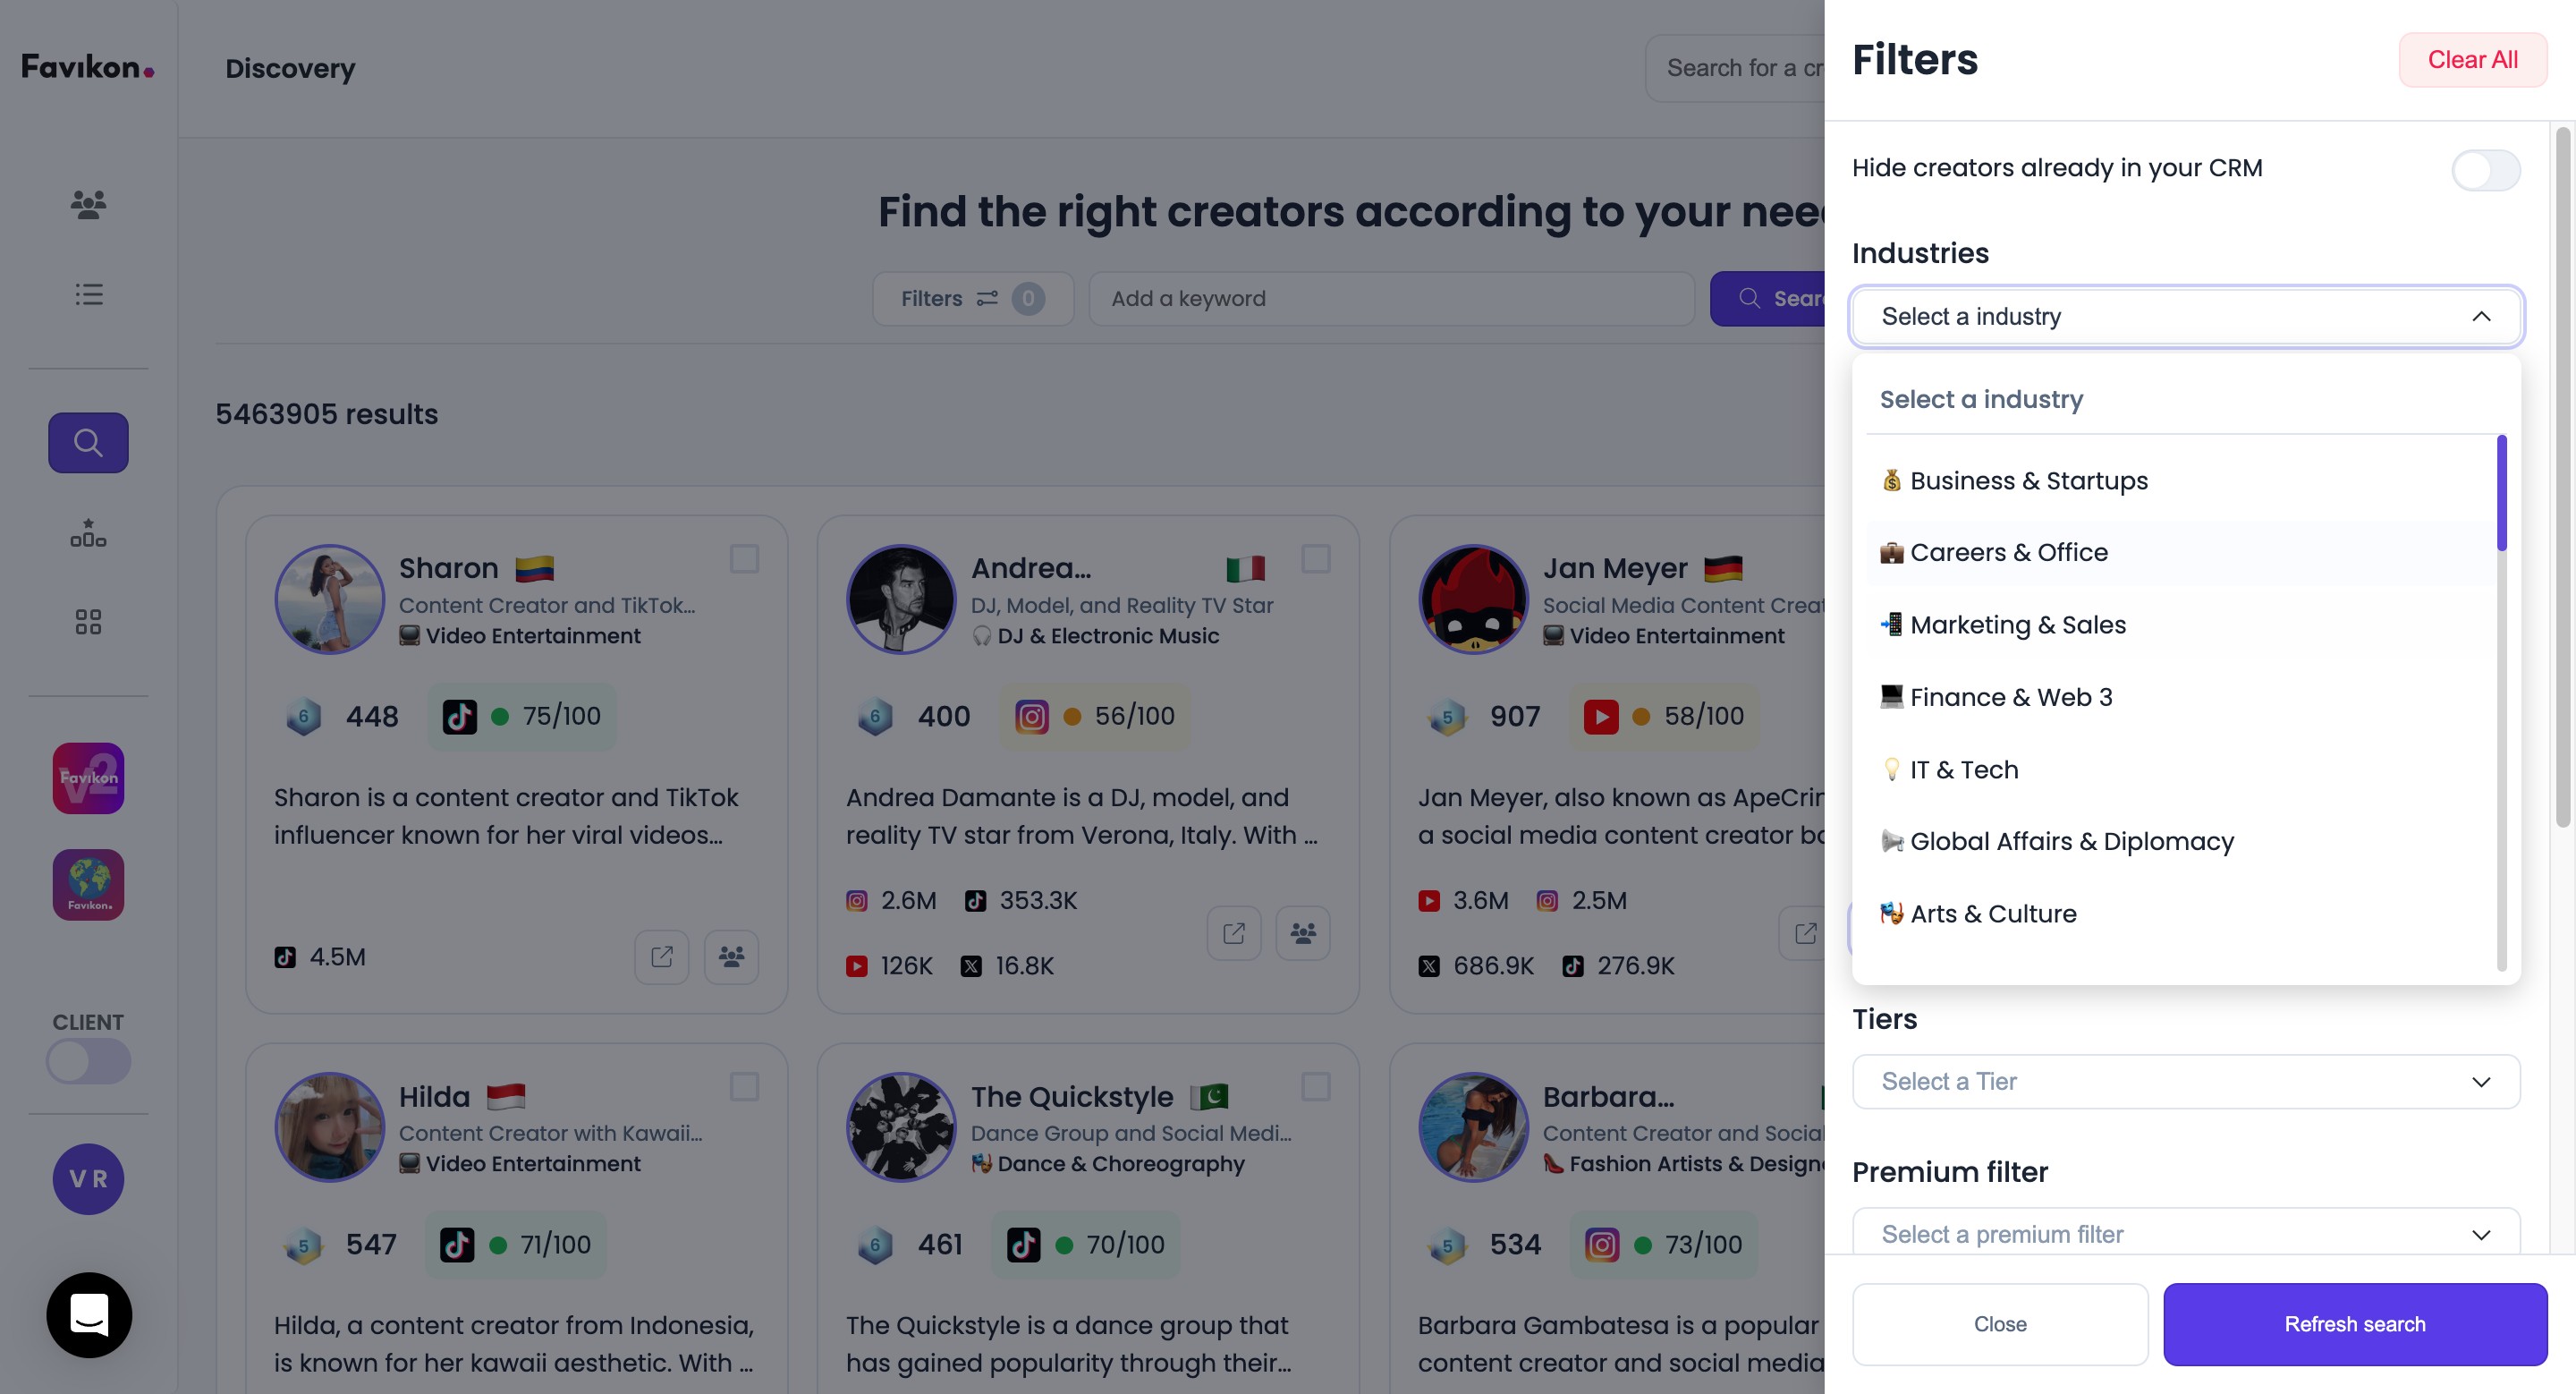The width and height of the screenshot is (2576, 1394).
Task: Expand the Select a Tier dropdown
Action: click(2185, 1082)
